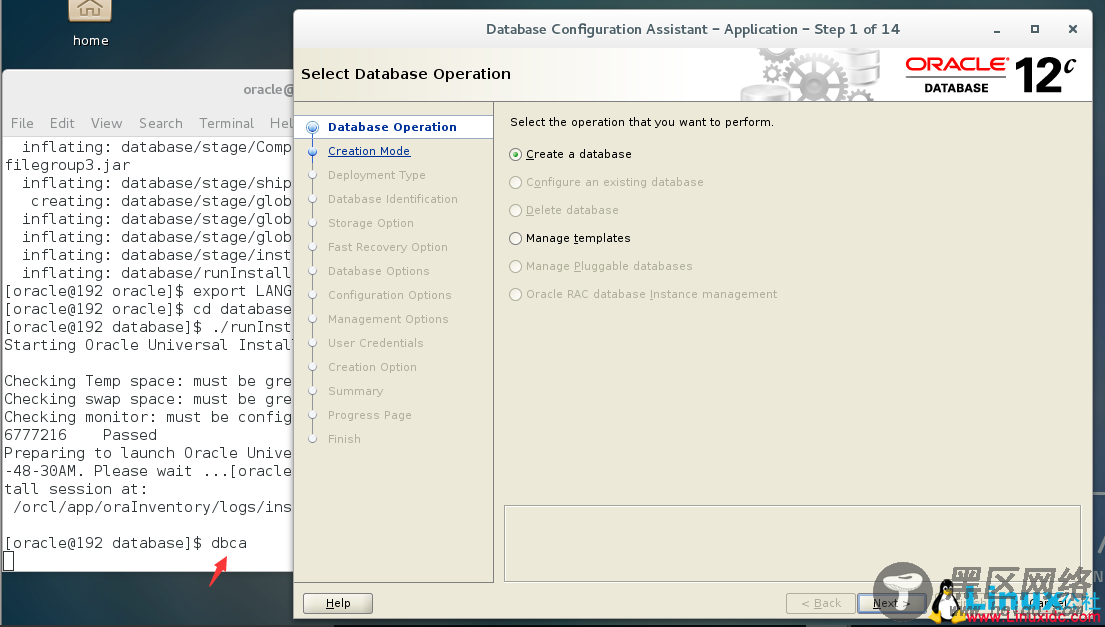Click Creation Option step in sidebar
This screenshot has width=1105, height=627.
tap(372, 367)
